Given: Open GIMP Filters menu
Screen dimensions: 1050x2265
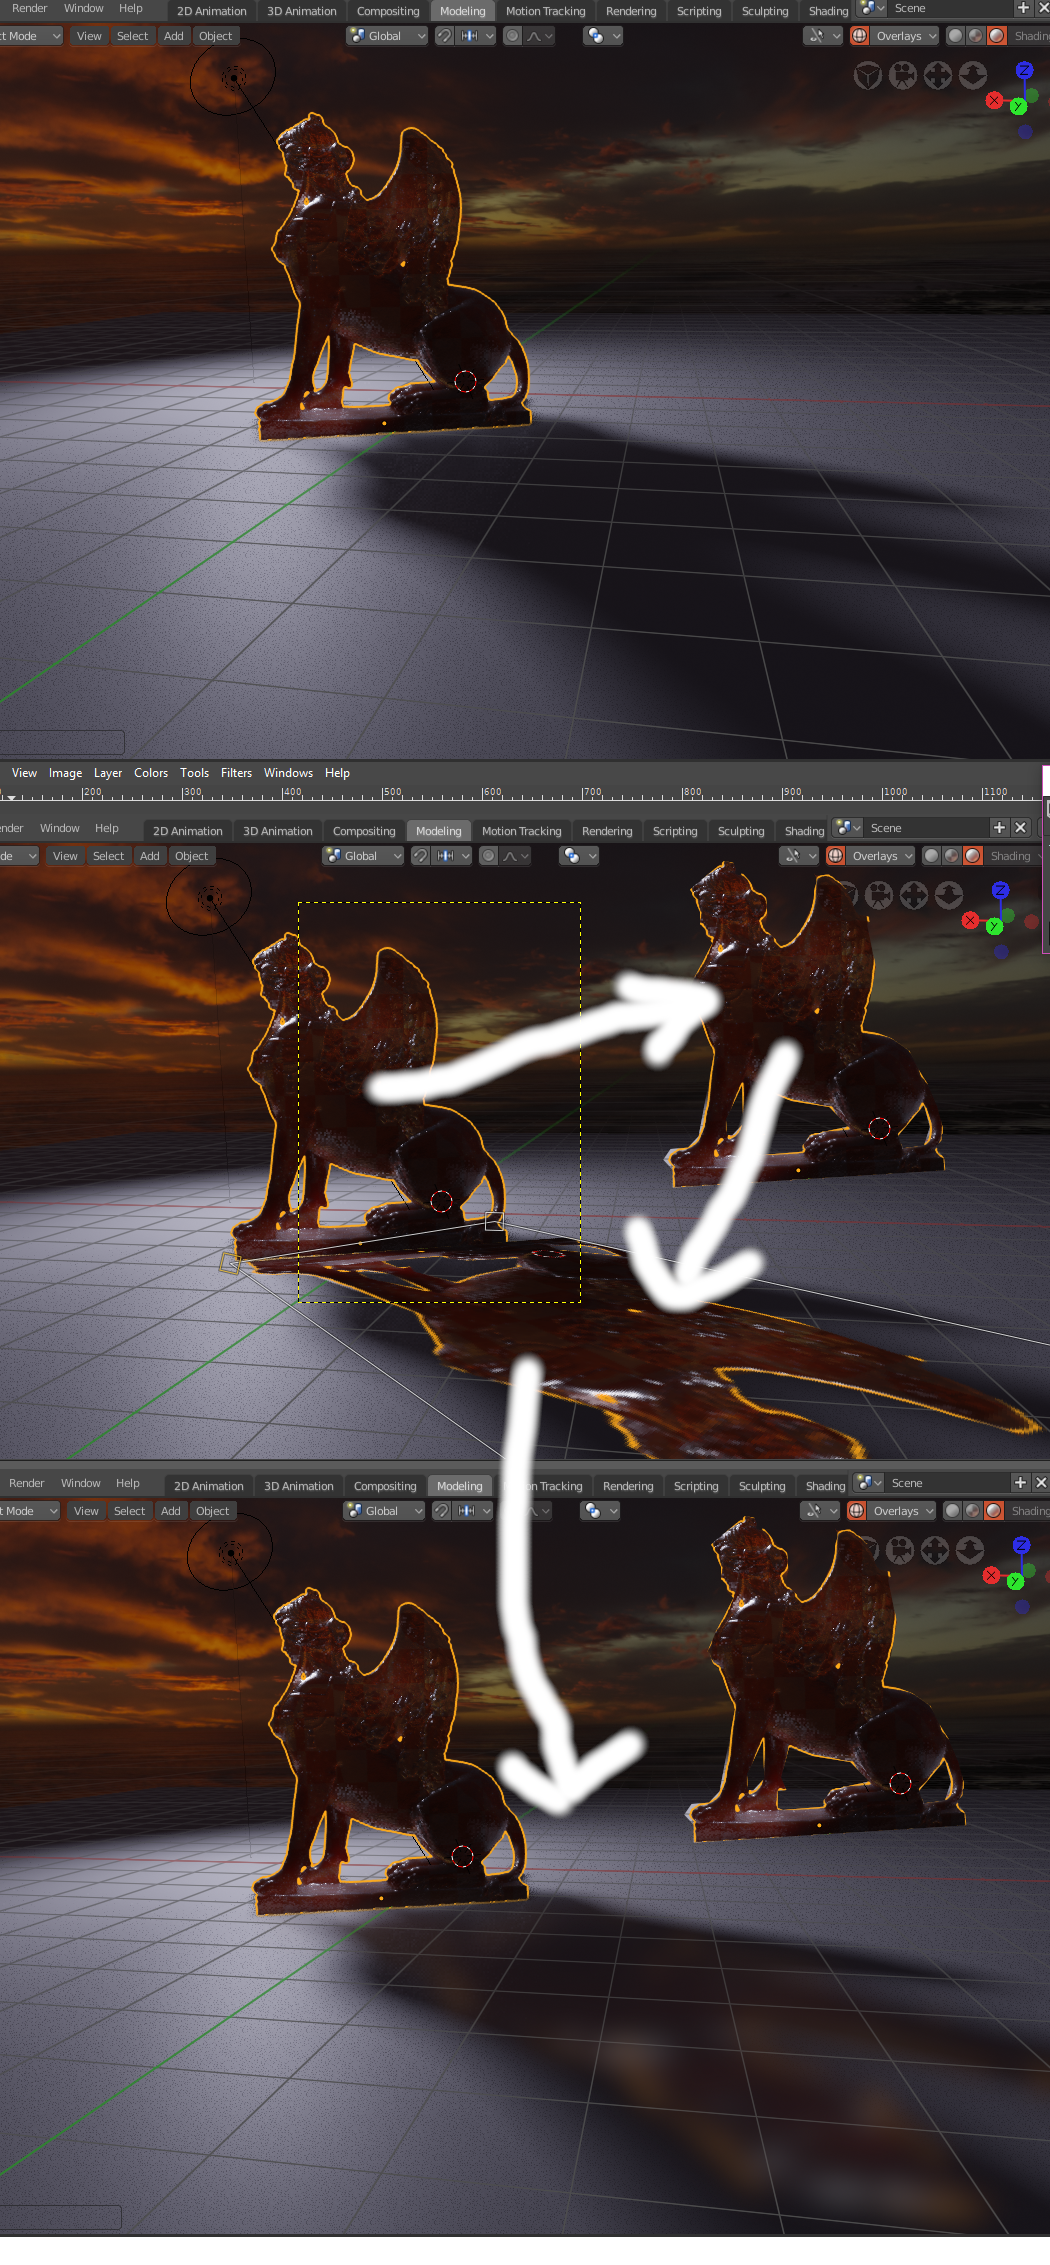Looking at the screenshot, I should 236,773.
